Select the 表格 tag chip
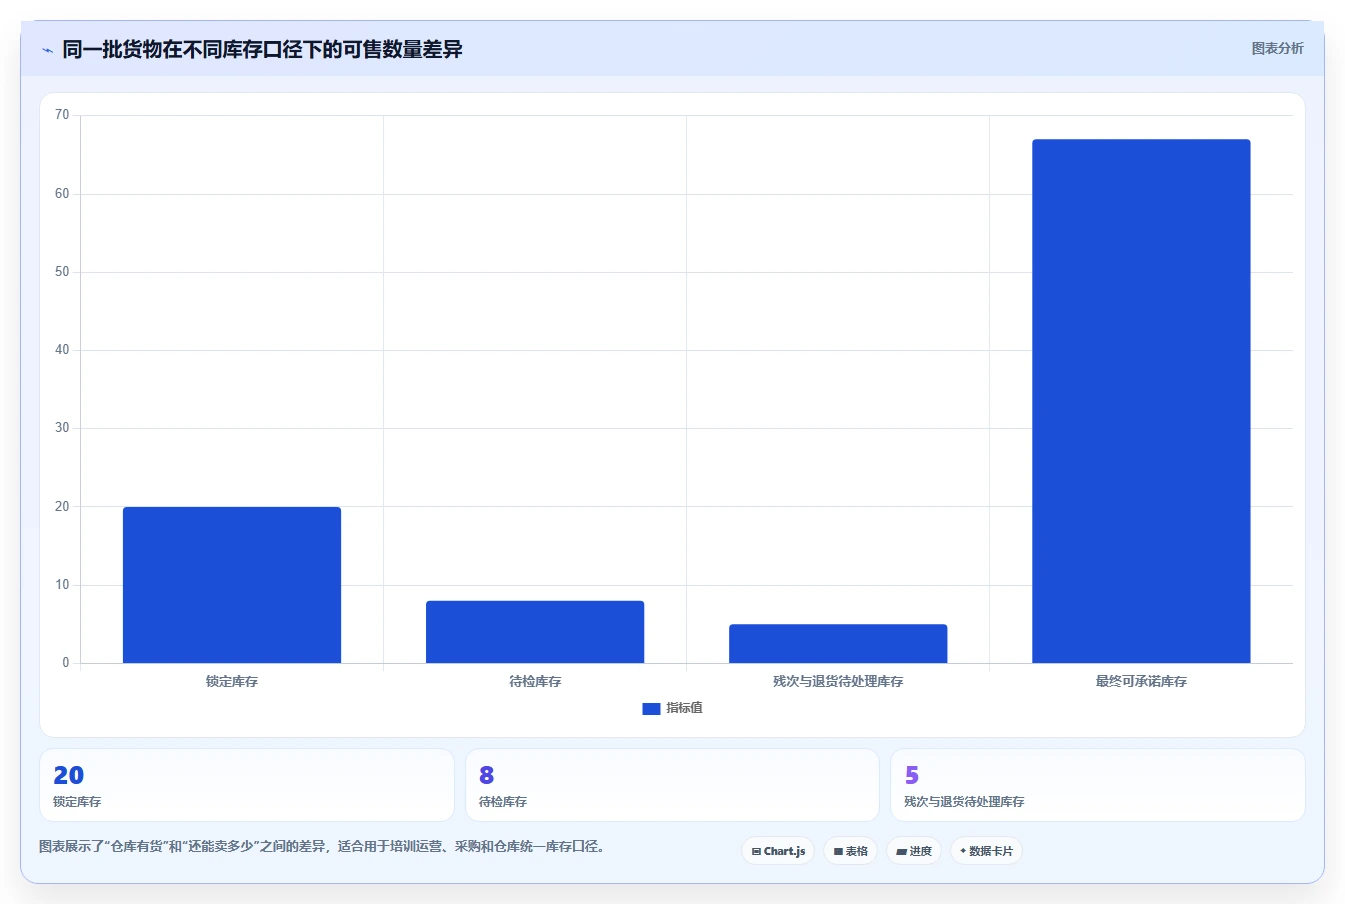This screenshot has height=904, width=1345. (851, 851)
